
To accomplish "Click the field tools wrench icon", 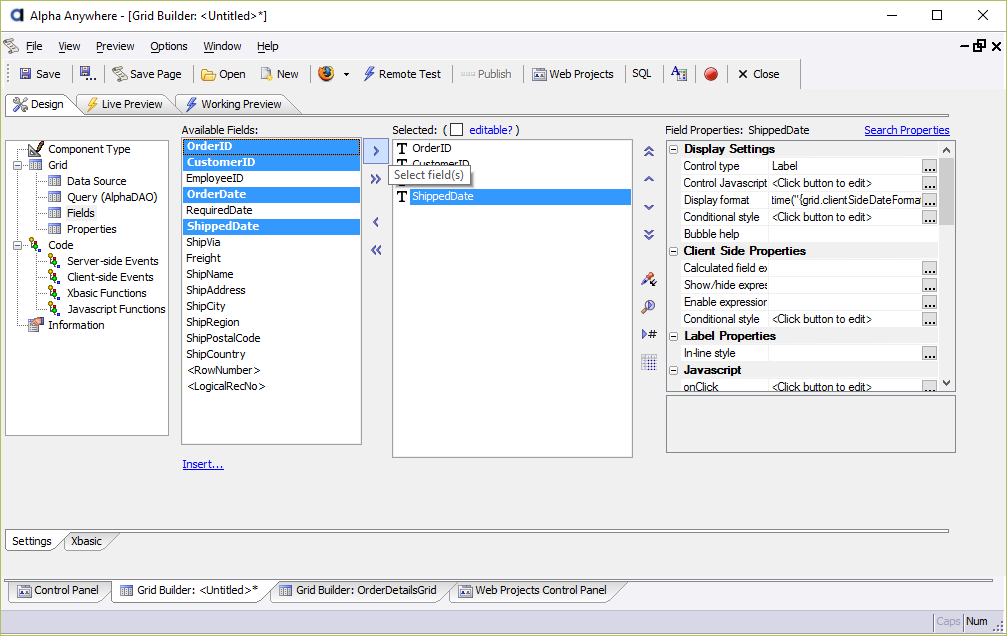I will [x=649, y=279].
